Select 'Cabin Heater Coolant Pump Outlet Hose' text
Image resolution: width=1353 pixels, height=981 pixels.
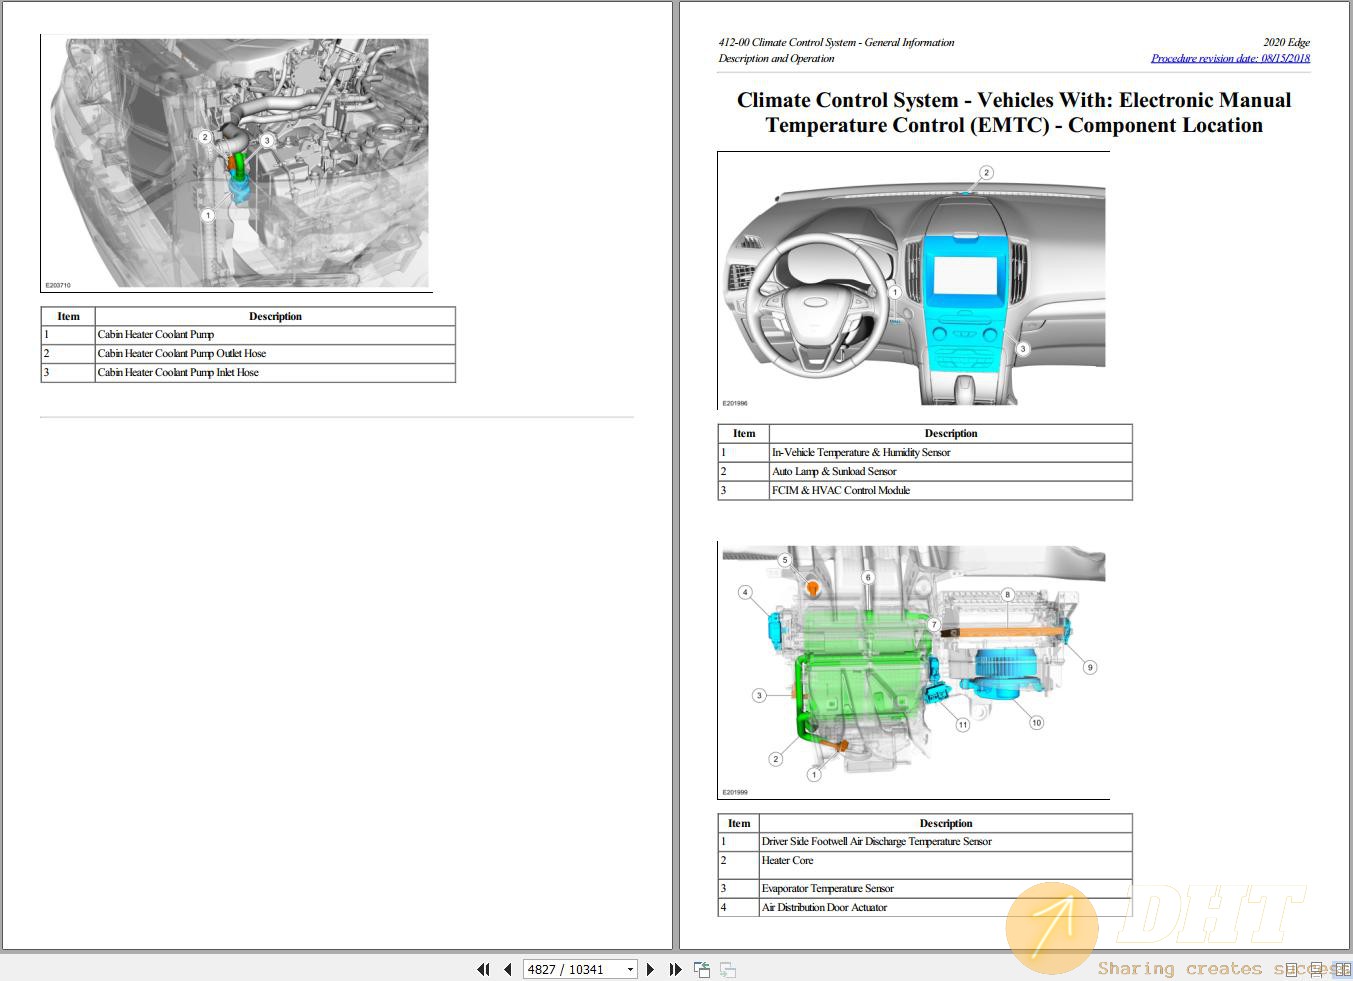coord(182,353)
